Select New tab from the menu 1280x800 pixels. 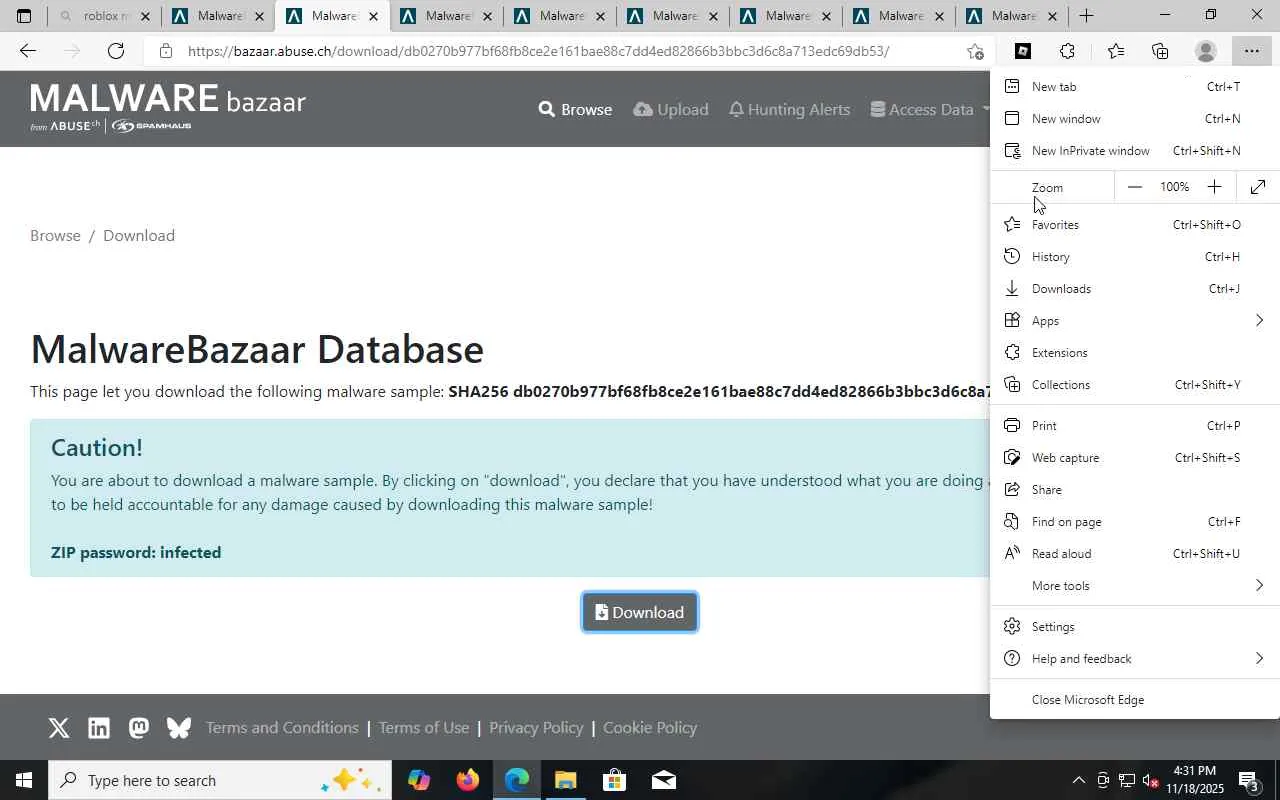click(1135, 87)
